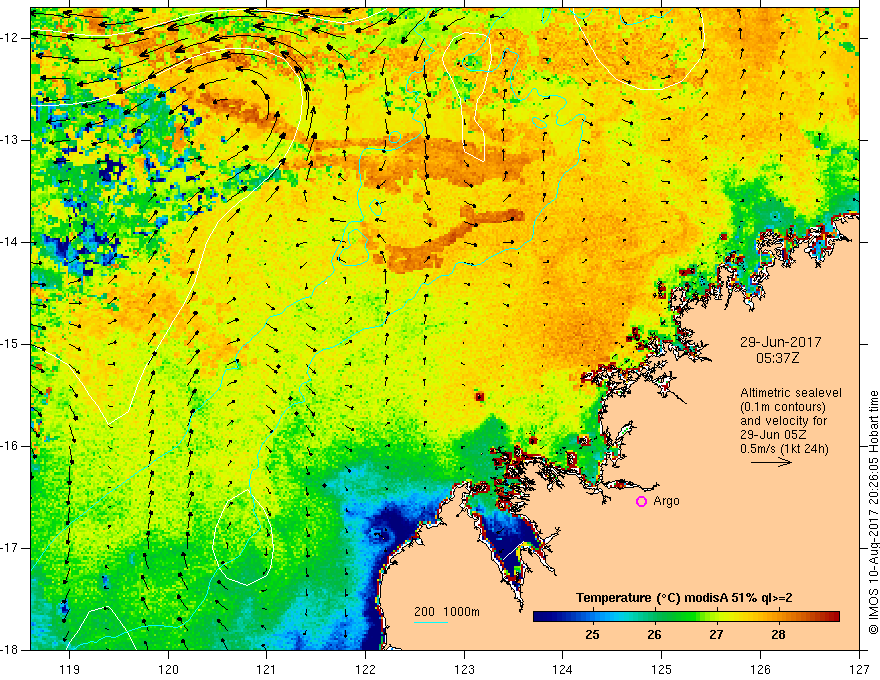Image resolution: width=880 pixels, height=680 pixels.
Task: Click the '200 1000m' bathymetry legend text
Action: click(447, 612)
